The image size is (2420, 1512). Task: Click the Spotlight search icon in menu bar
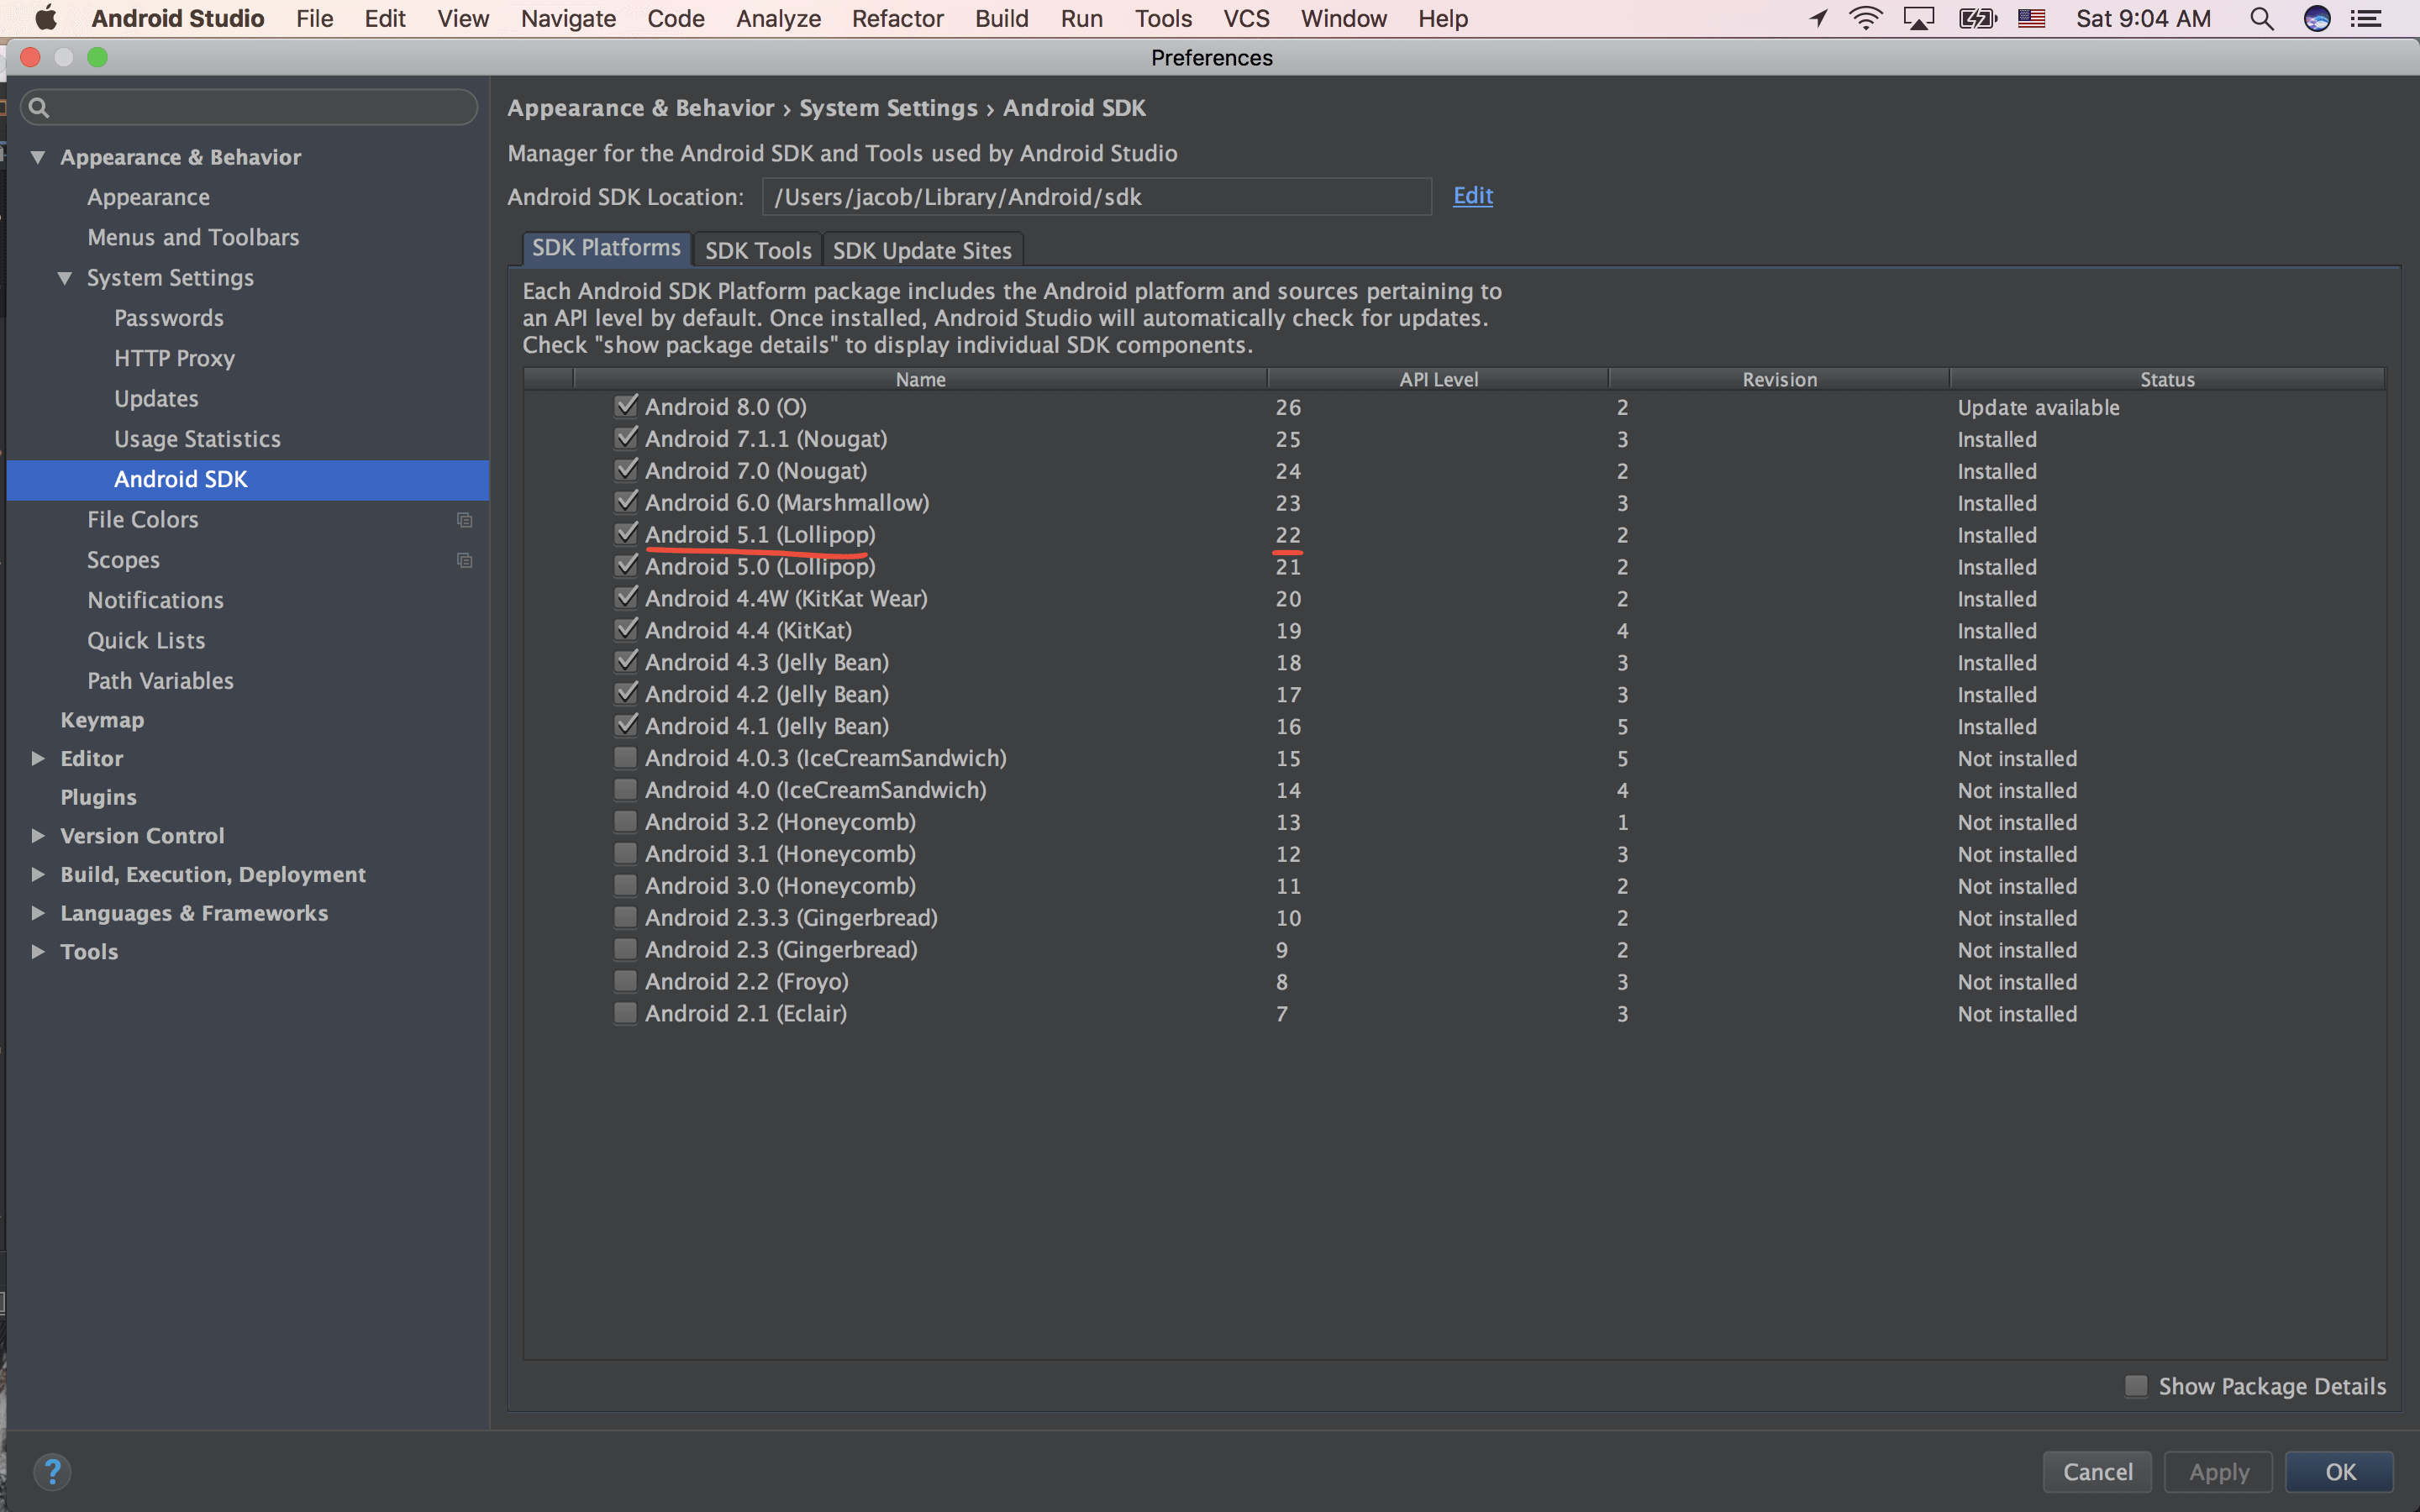pos(2262,18)
